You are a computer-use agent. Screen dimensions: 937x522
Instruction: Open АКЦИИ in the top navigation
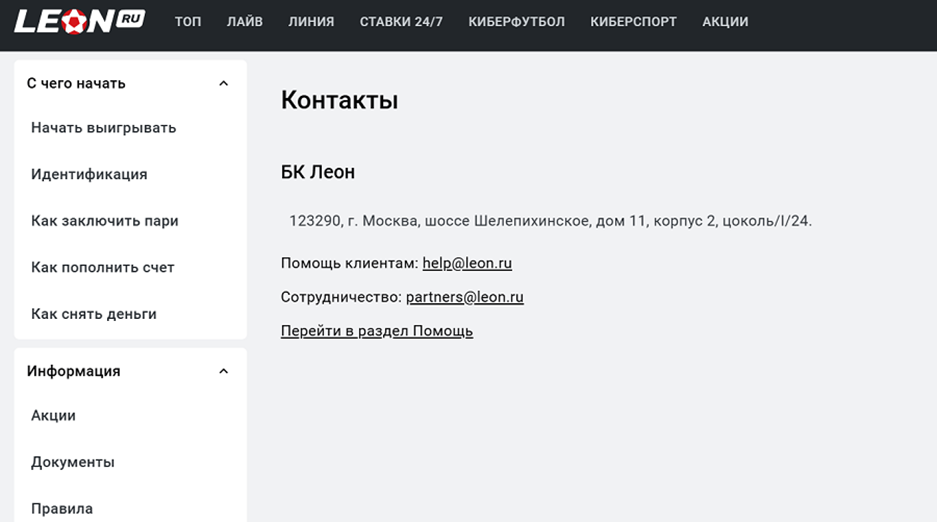[725, 22]
